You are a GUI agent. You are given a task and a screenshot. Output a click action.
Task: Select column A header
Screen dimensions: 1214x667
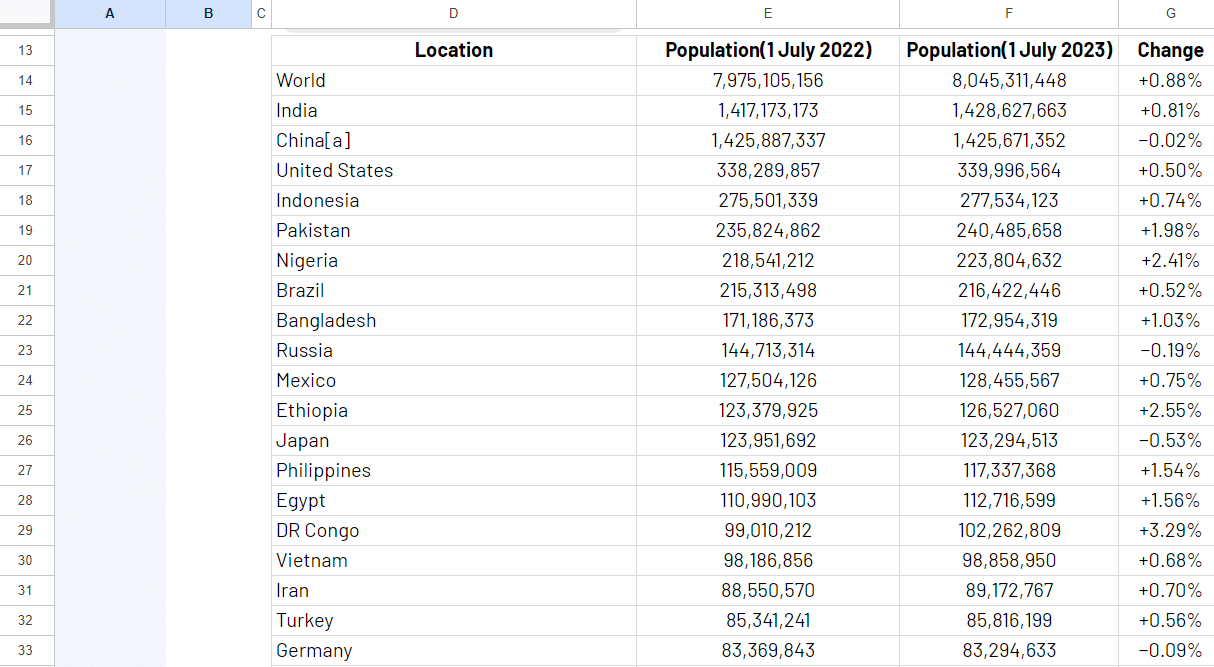(110, 13)
